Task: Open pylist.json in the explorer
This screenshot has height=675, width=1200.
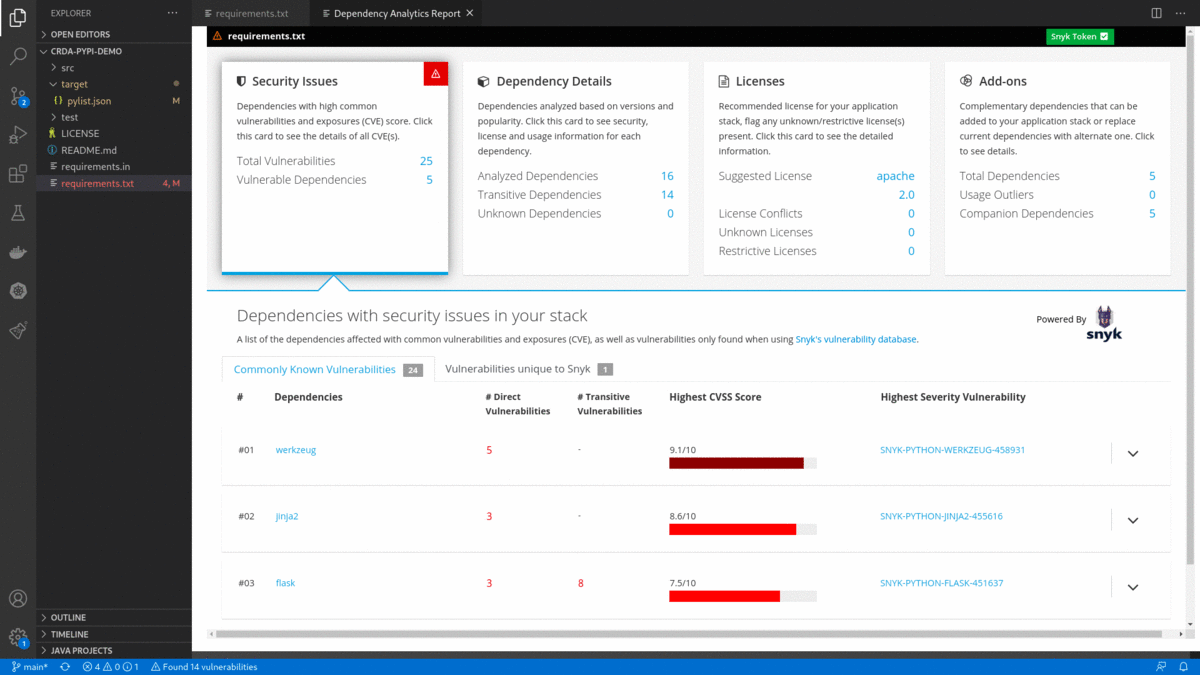Action: coord(114,101)
